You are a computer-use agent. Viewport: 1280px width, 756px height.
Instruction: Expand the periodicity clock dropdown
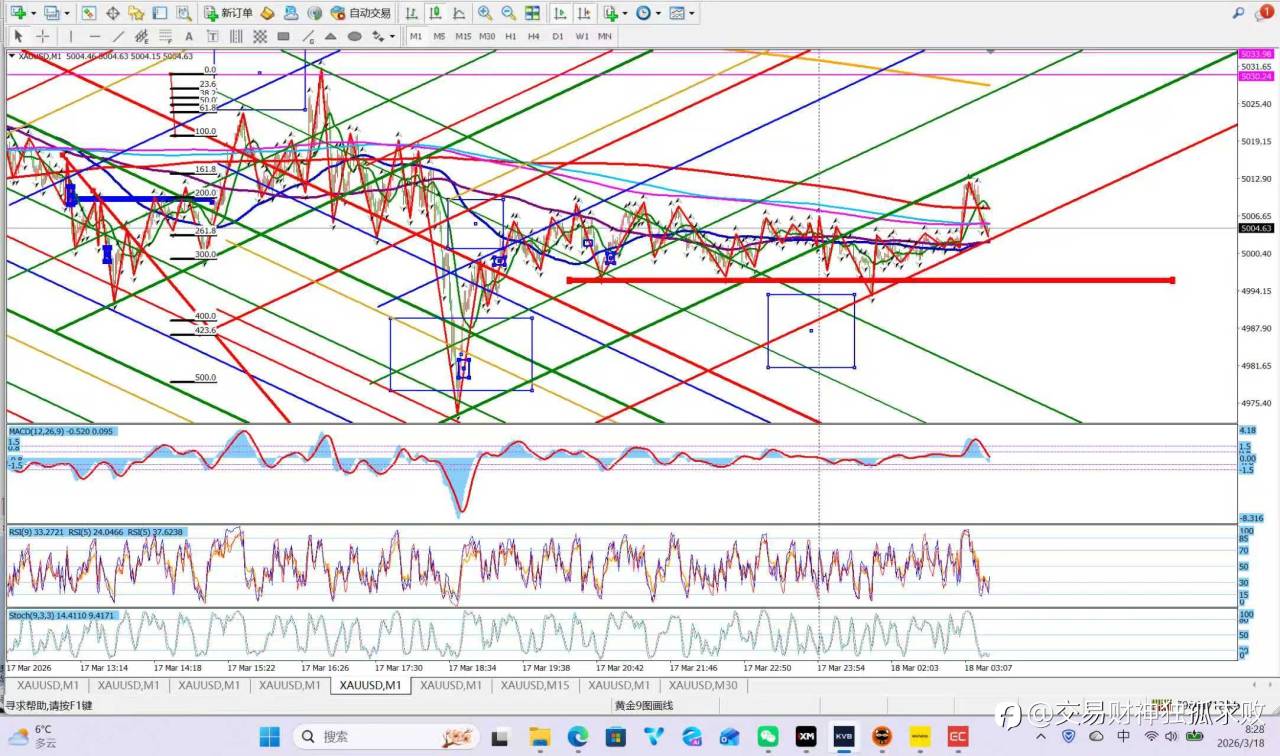pos(656,13)
